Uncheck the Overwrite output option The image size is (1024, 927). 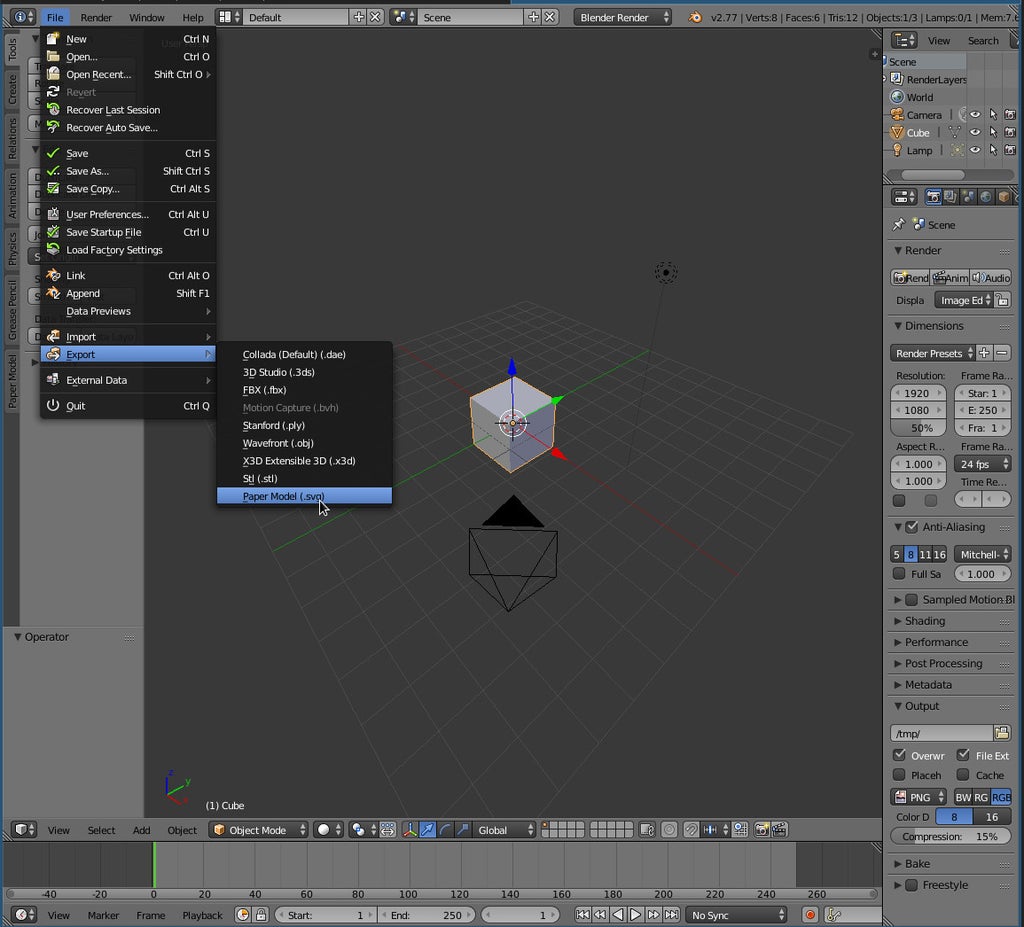pos(899,755)
